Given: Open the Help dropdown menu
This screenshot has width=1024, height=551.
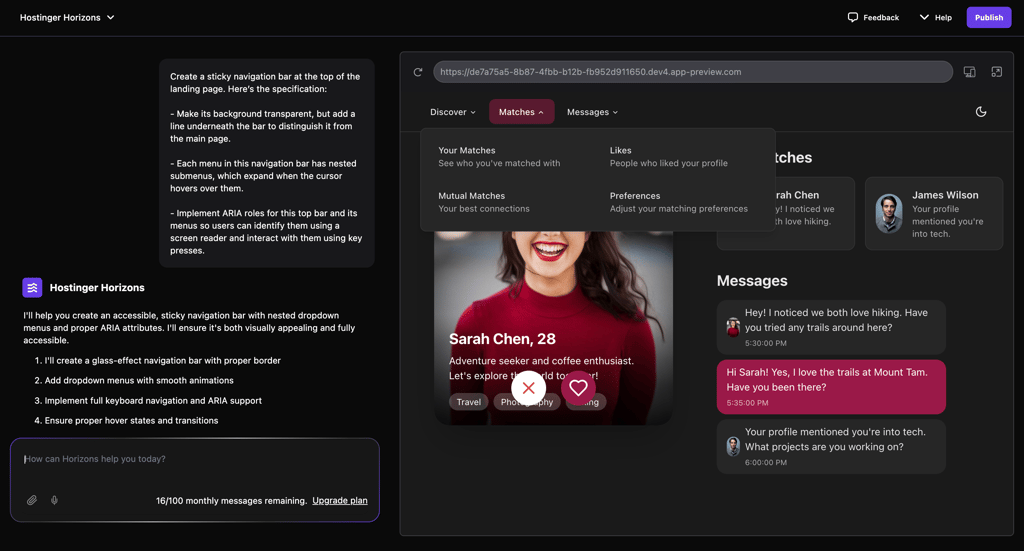Looking at the screenshot, I should click(935, 18).
